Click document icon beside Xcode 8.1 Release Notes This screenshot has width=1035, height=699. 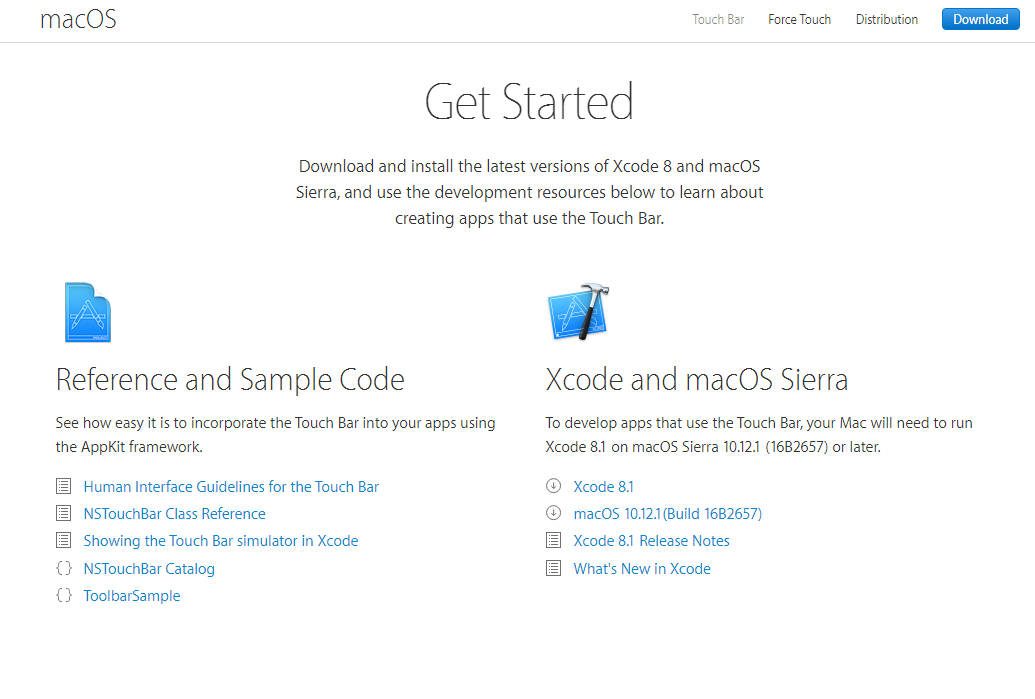pyautogui.click(x=554, y=541)
